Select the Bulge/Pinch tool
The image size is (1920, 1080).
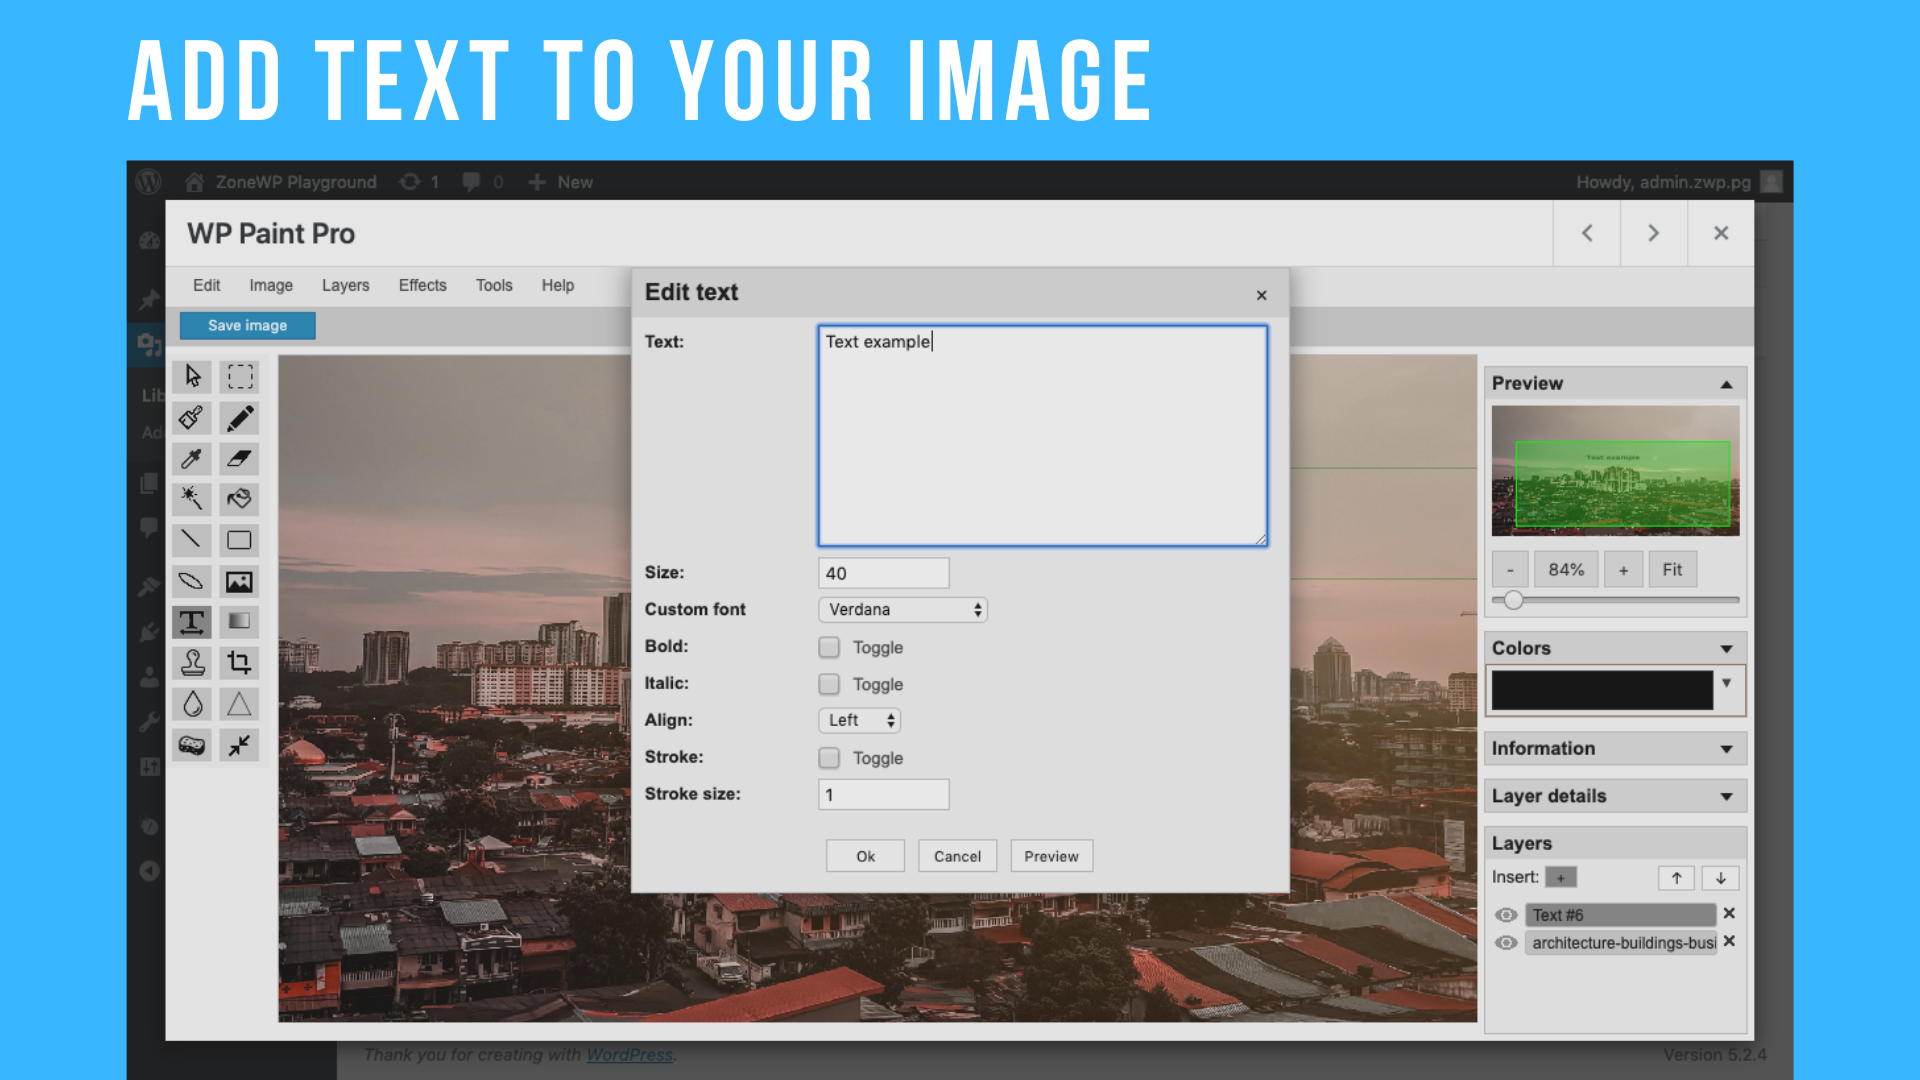(x=240, y=745)
